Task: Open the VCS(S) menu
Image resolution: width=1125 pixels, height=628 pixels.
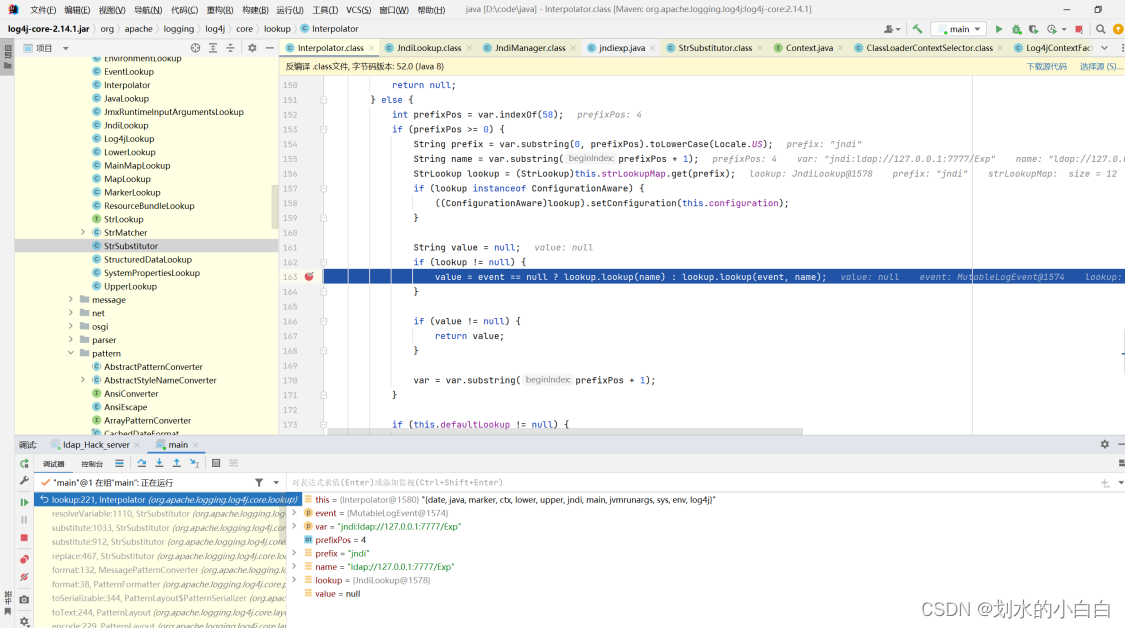Action: pyautogui.click(x=359, y=10)
